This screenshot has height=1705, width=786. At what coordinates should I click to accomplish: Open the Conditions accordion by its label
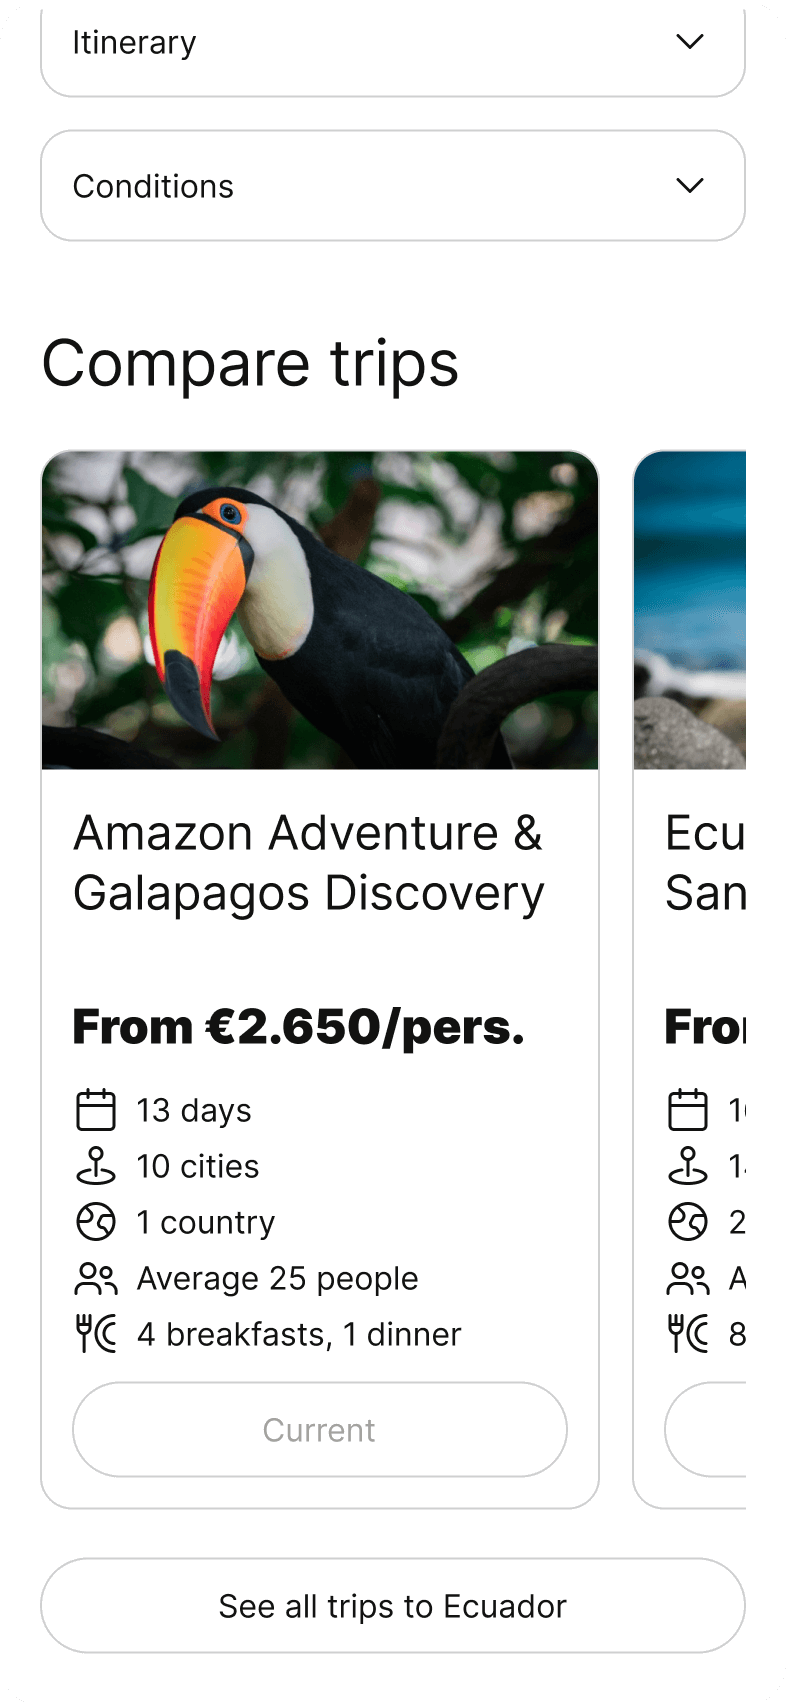pos(153,186)
